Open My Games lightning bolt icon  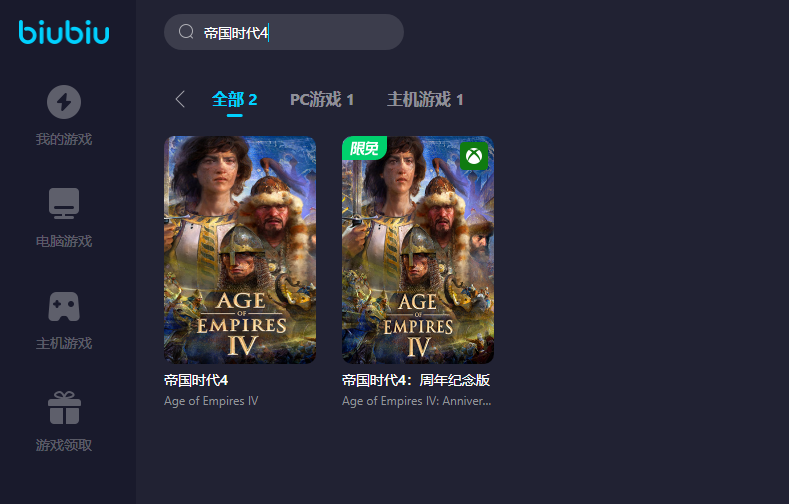pyautogui.click(x=64, y=102)
